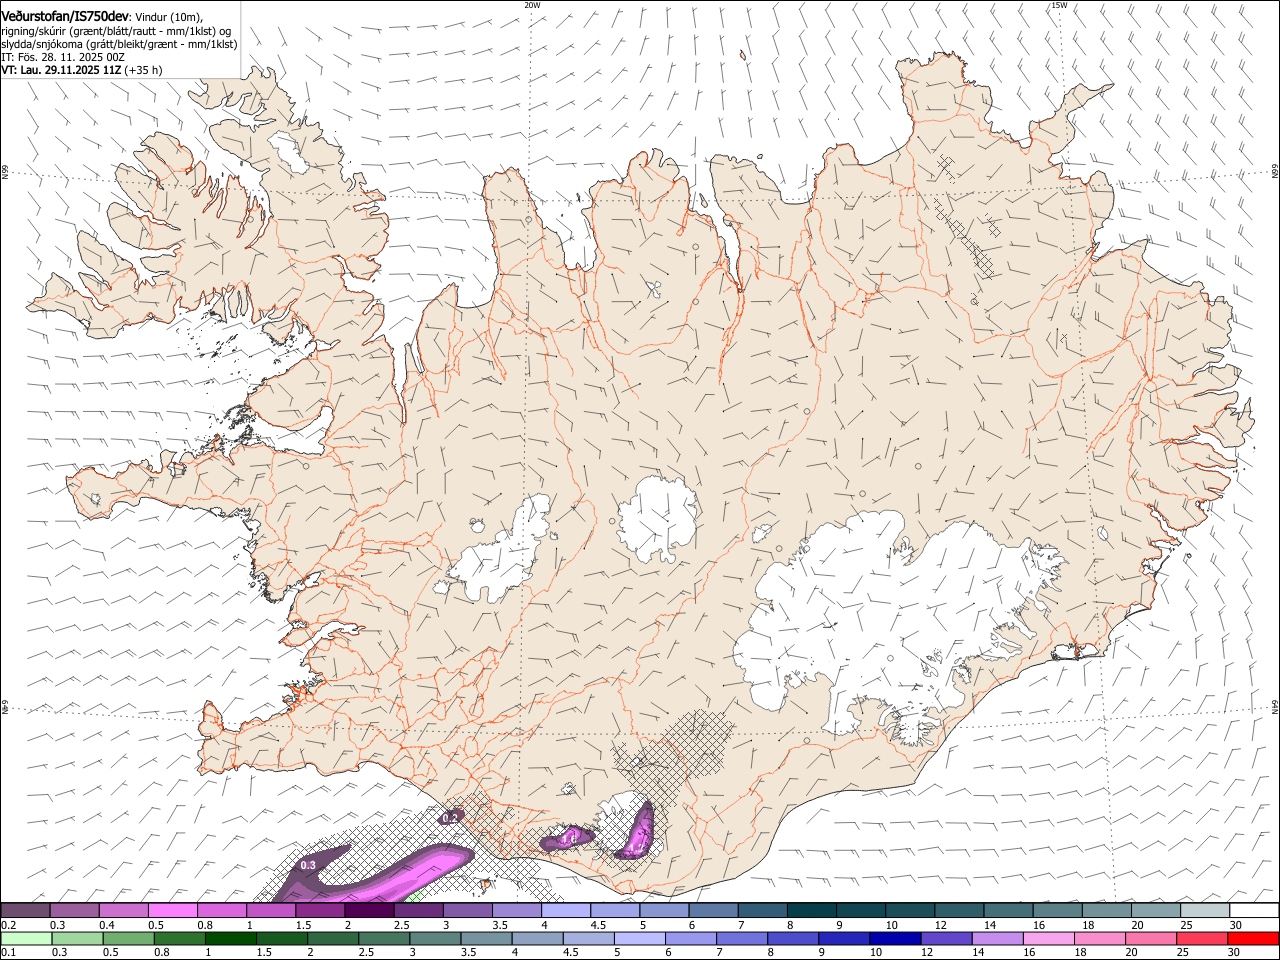Pick the upper legend row 0.2 mauve swatch
The height and width of the screenshot is (960, 1280).
[25, 911]
